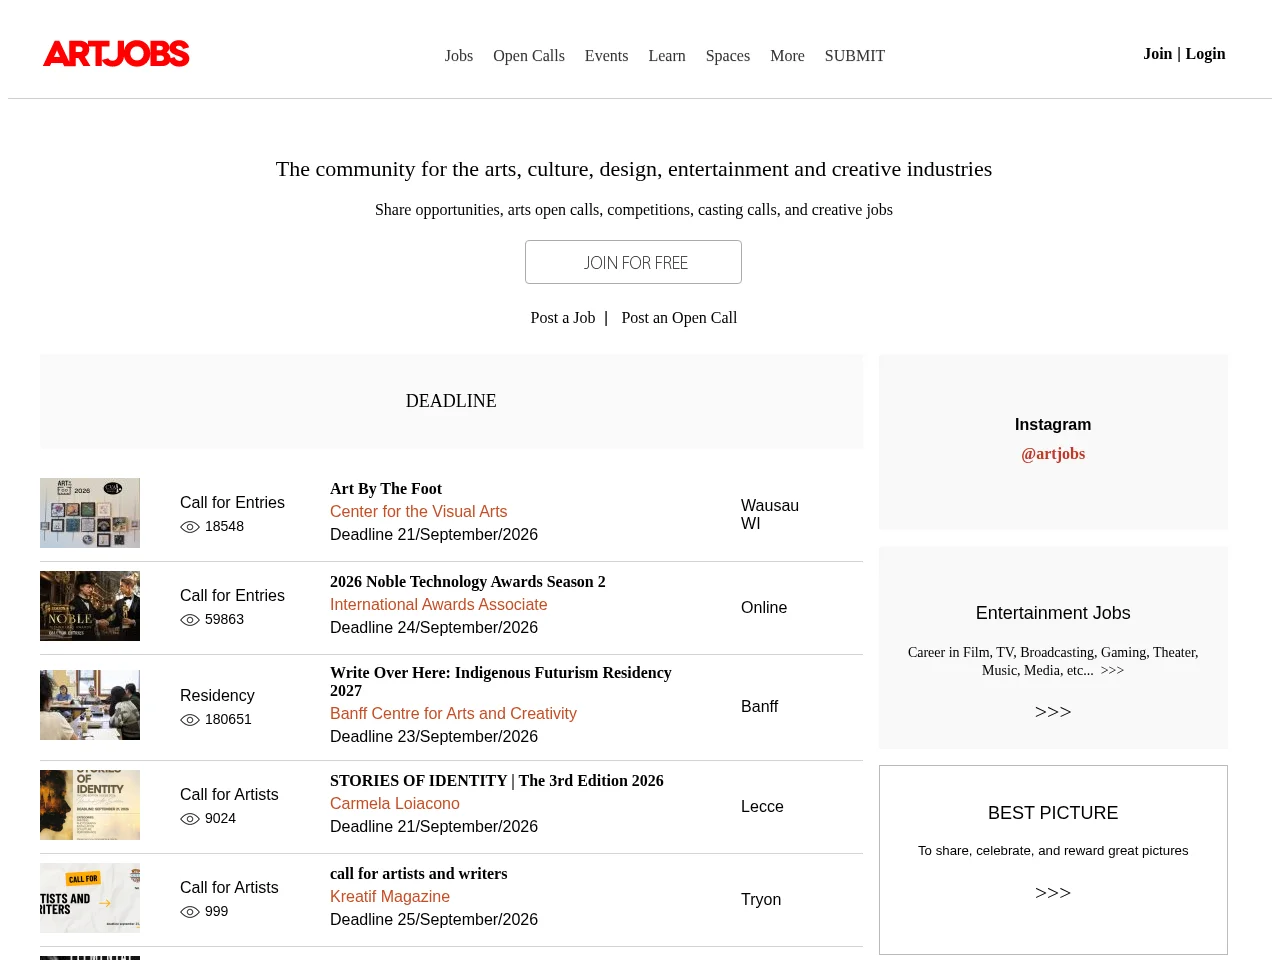This screenshot has width=1280, height=960.
Task: Click the Instagram heading
Action: [x=1053, y=425]
